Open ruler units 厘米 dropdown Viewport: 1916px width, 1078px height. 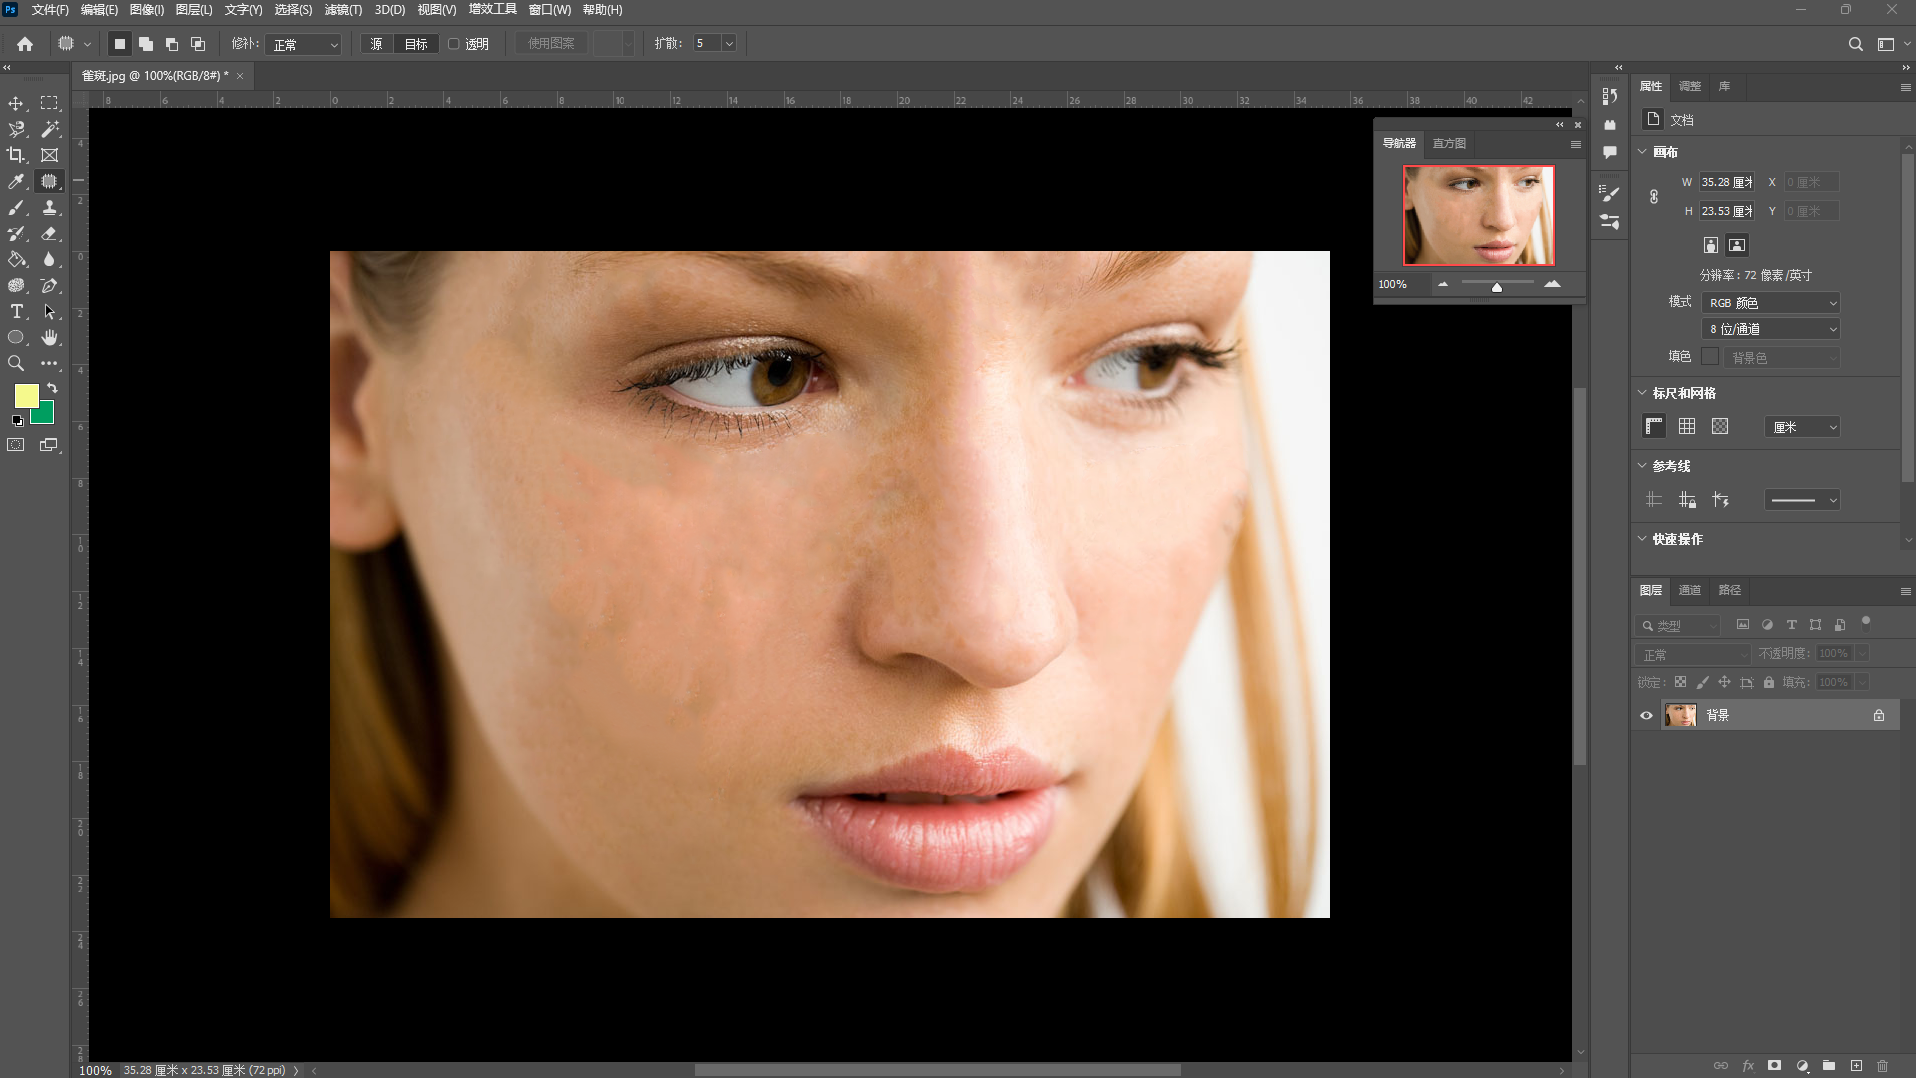point(1802,427)
